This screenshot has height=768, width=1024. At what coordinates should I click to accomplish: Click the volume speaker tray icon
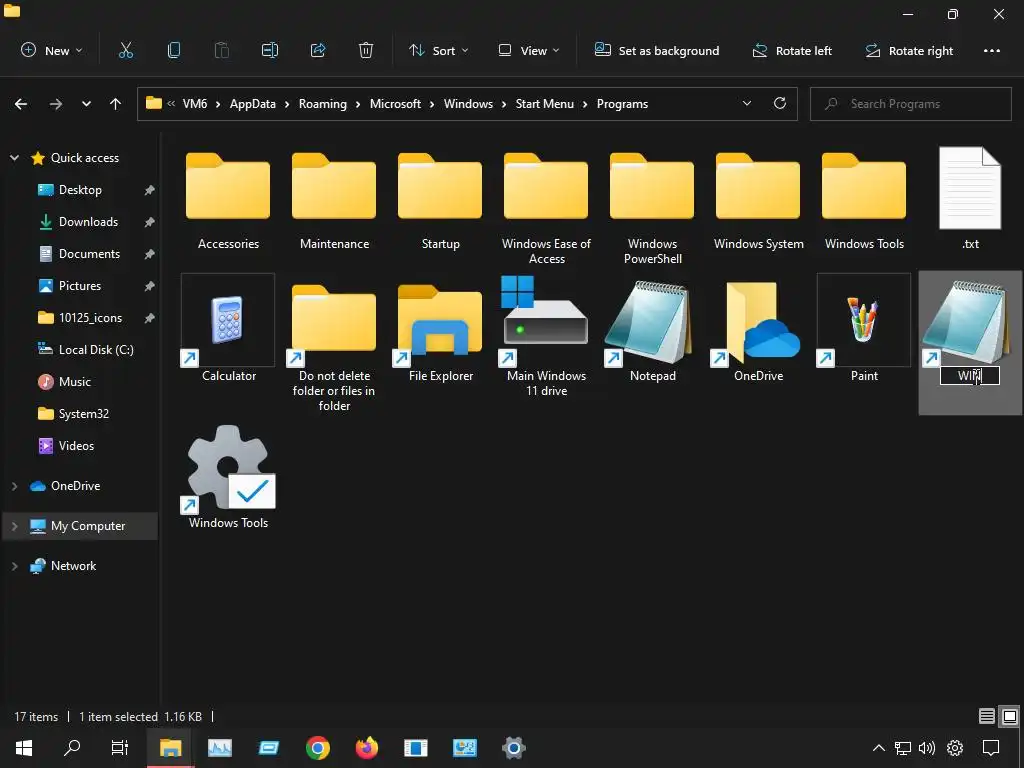click(927, 748)
